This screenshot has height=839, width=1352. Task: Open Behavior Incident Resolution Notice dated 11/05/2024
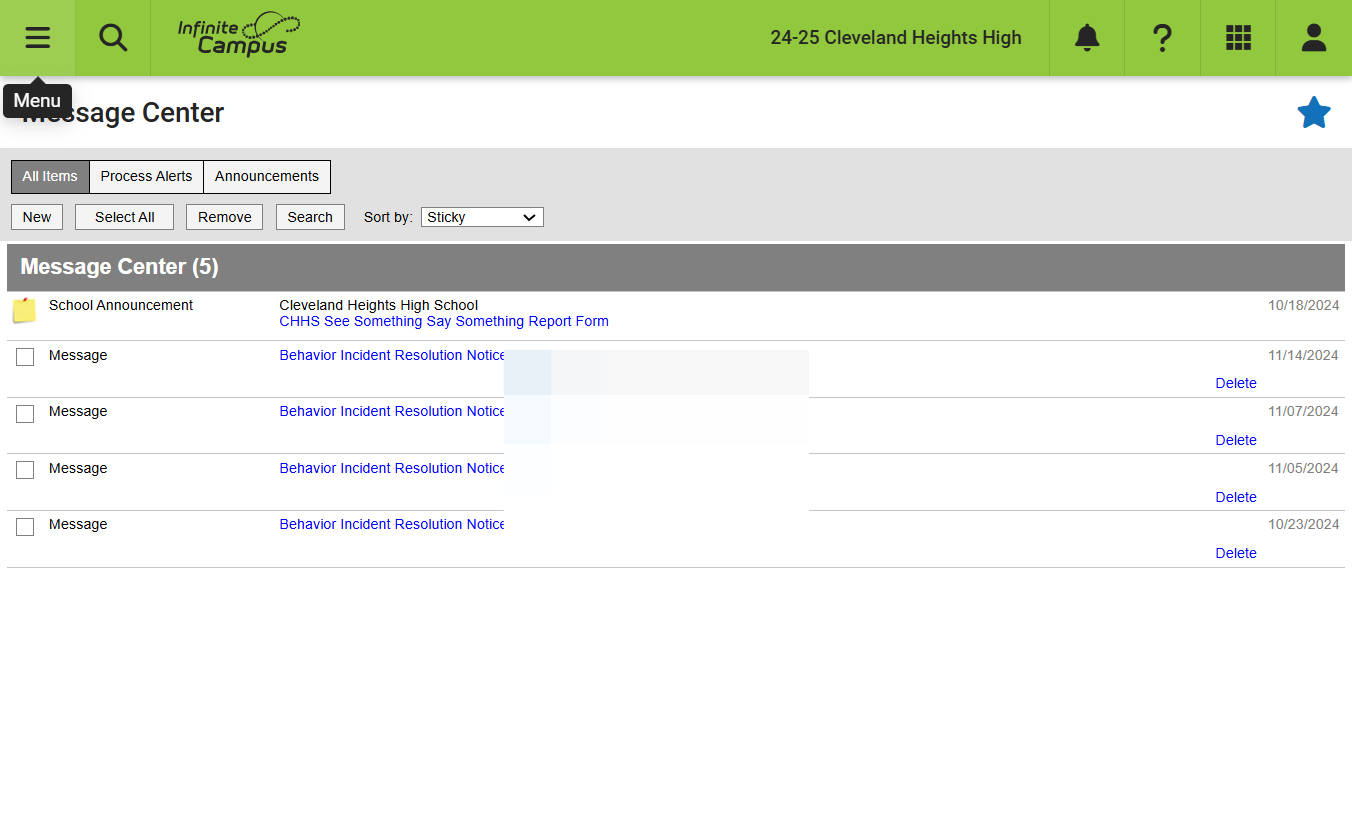(392, 468)
